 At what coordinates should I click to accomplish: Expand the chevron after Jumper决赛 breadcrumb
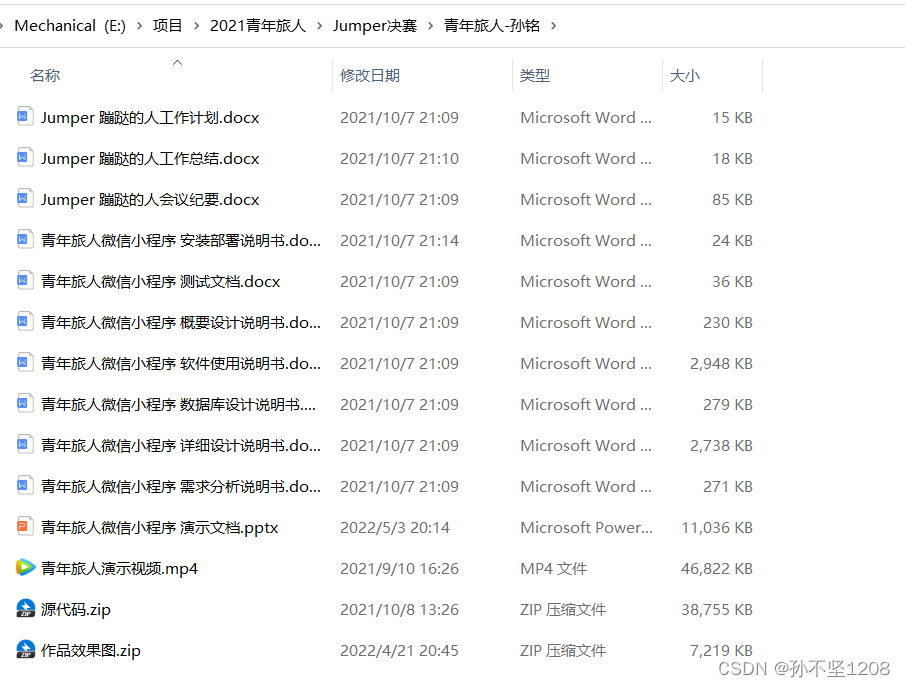431,26
